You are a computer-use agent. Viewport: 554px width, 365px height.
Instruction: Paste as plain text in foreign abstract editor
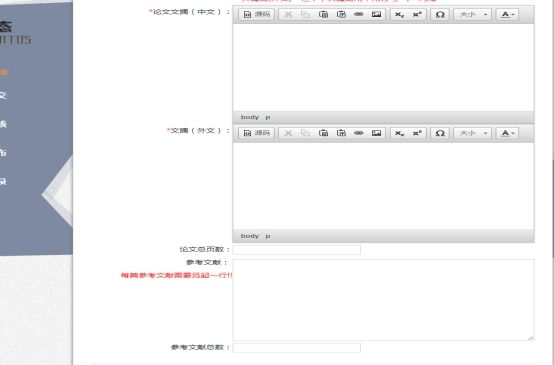point(341,133)
